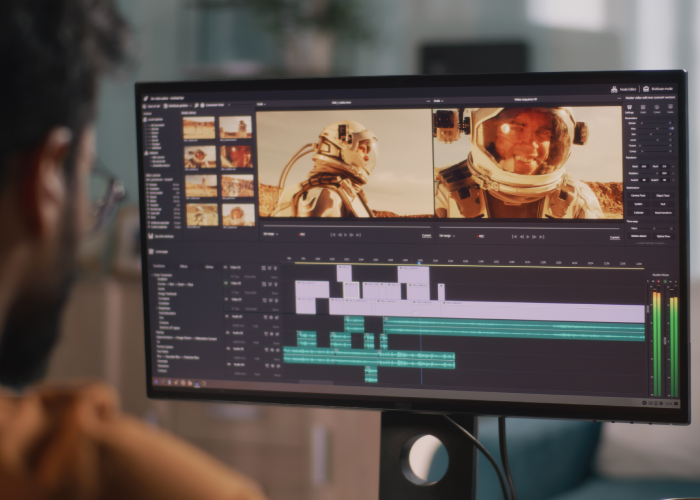
Task: Click Current link under left viewer
Action: pyautogui.click(x=426, y=236)
